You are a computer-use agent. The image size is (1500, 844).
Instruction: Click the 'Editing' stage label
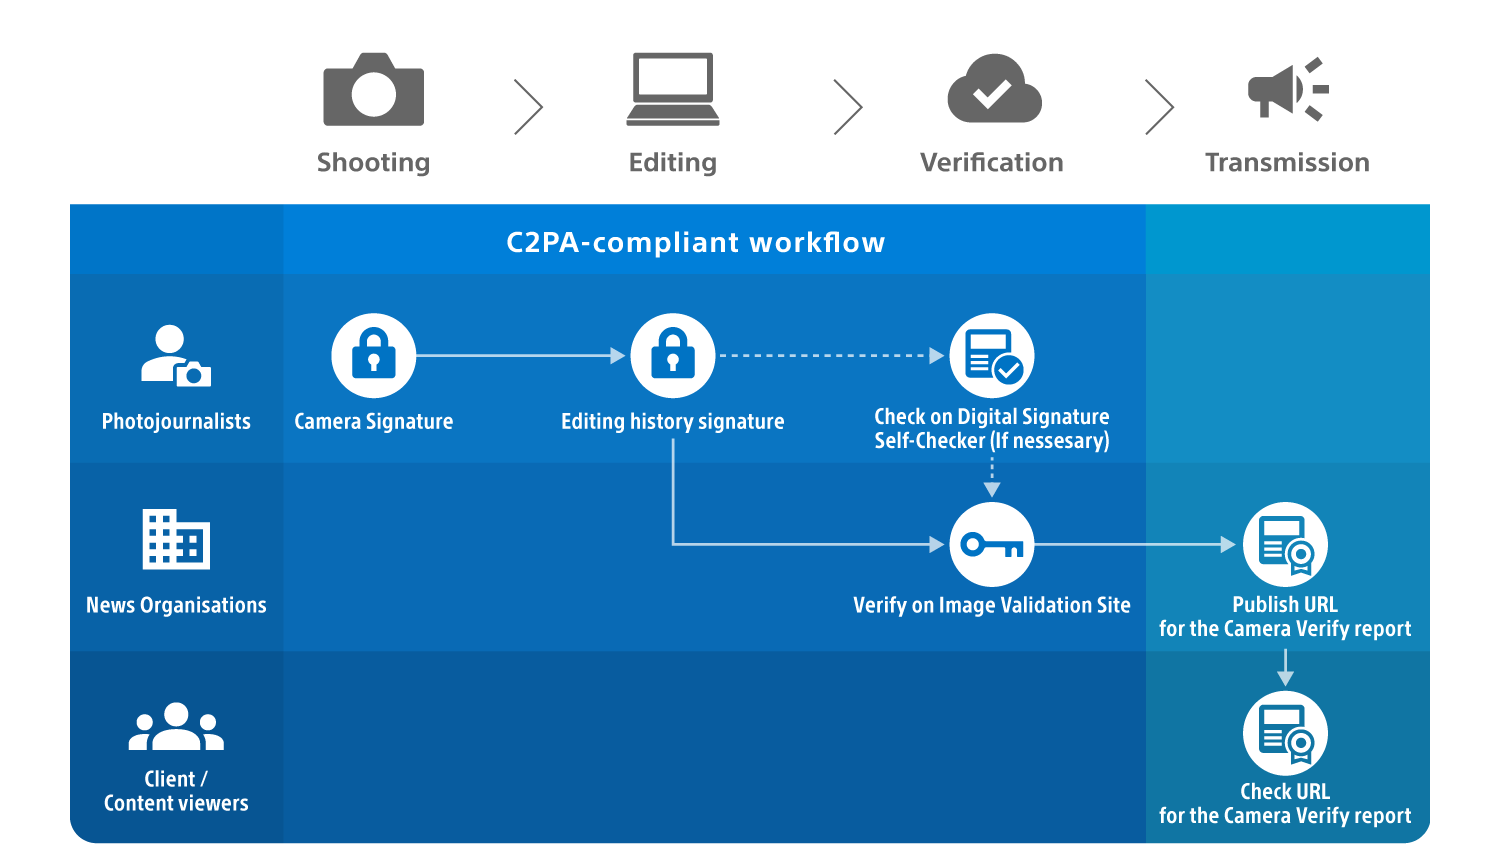click(673, 163)
